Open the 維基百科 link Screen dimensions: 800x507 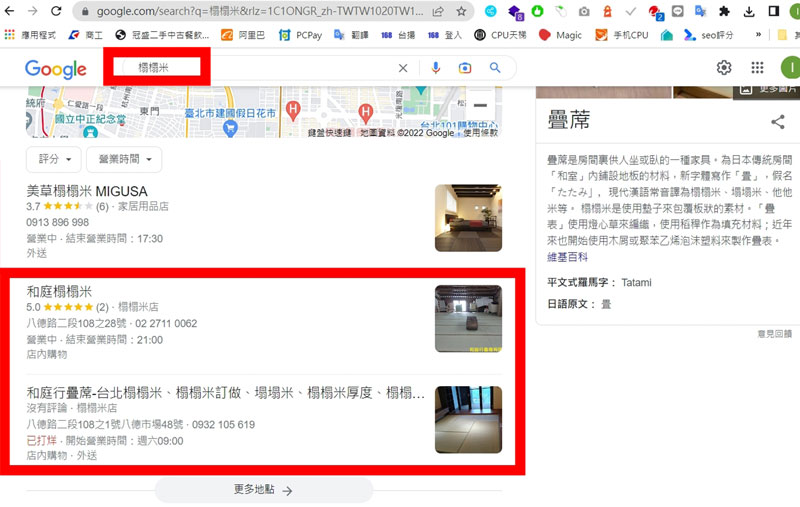[x=567, y=257]
